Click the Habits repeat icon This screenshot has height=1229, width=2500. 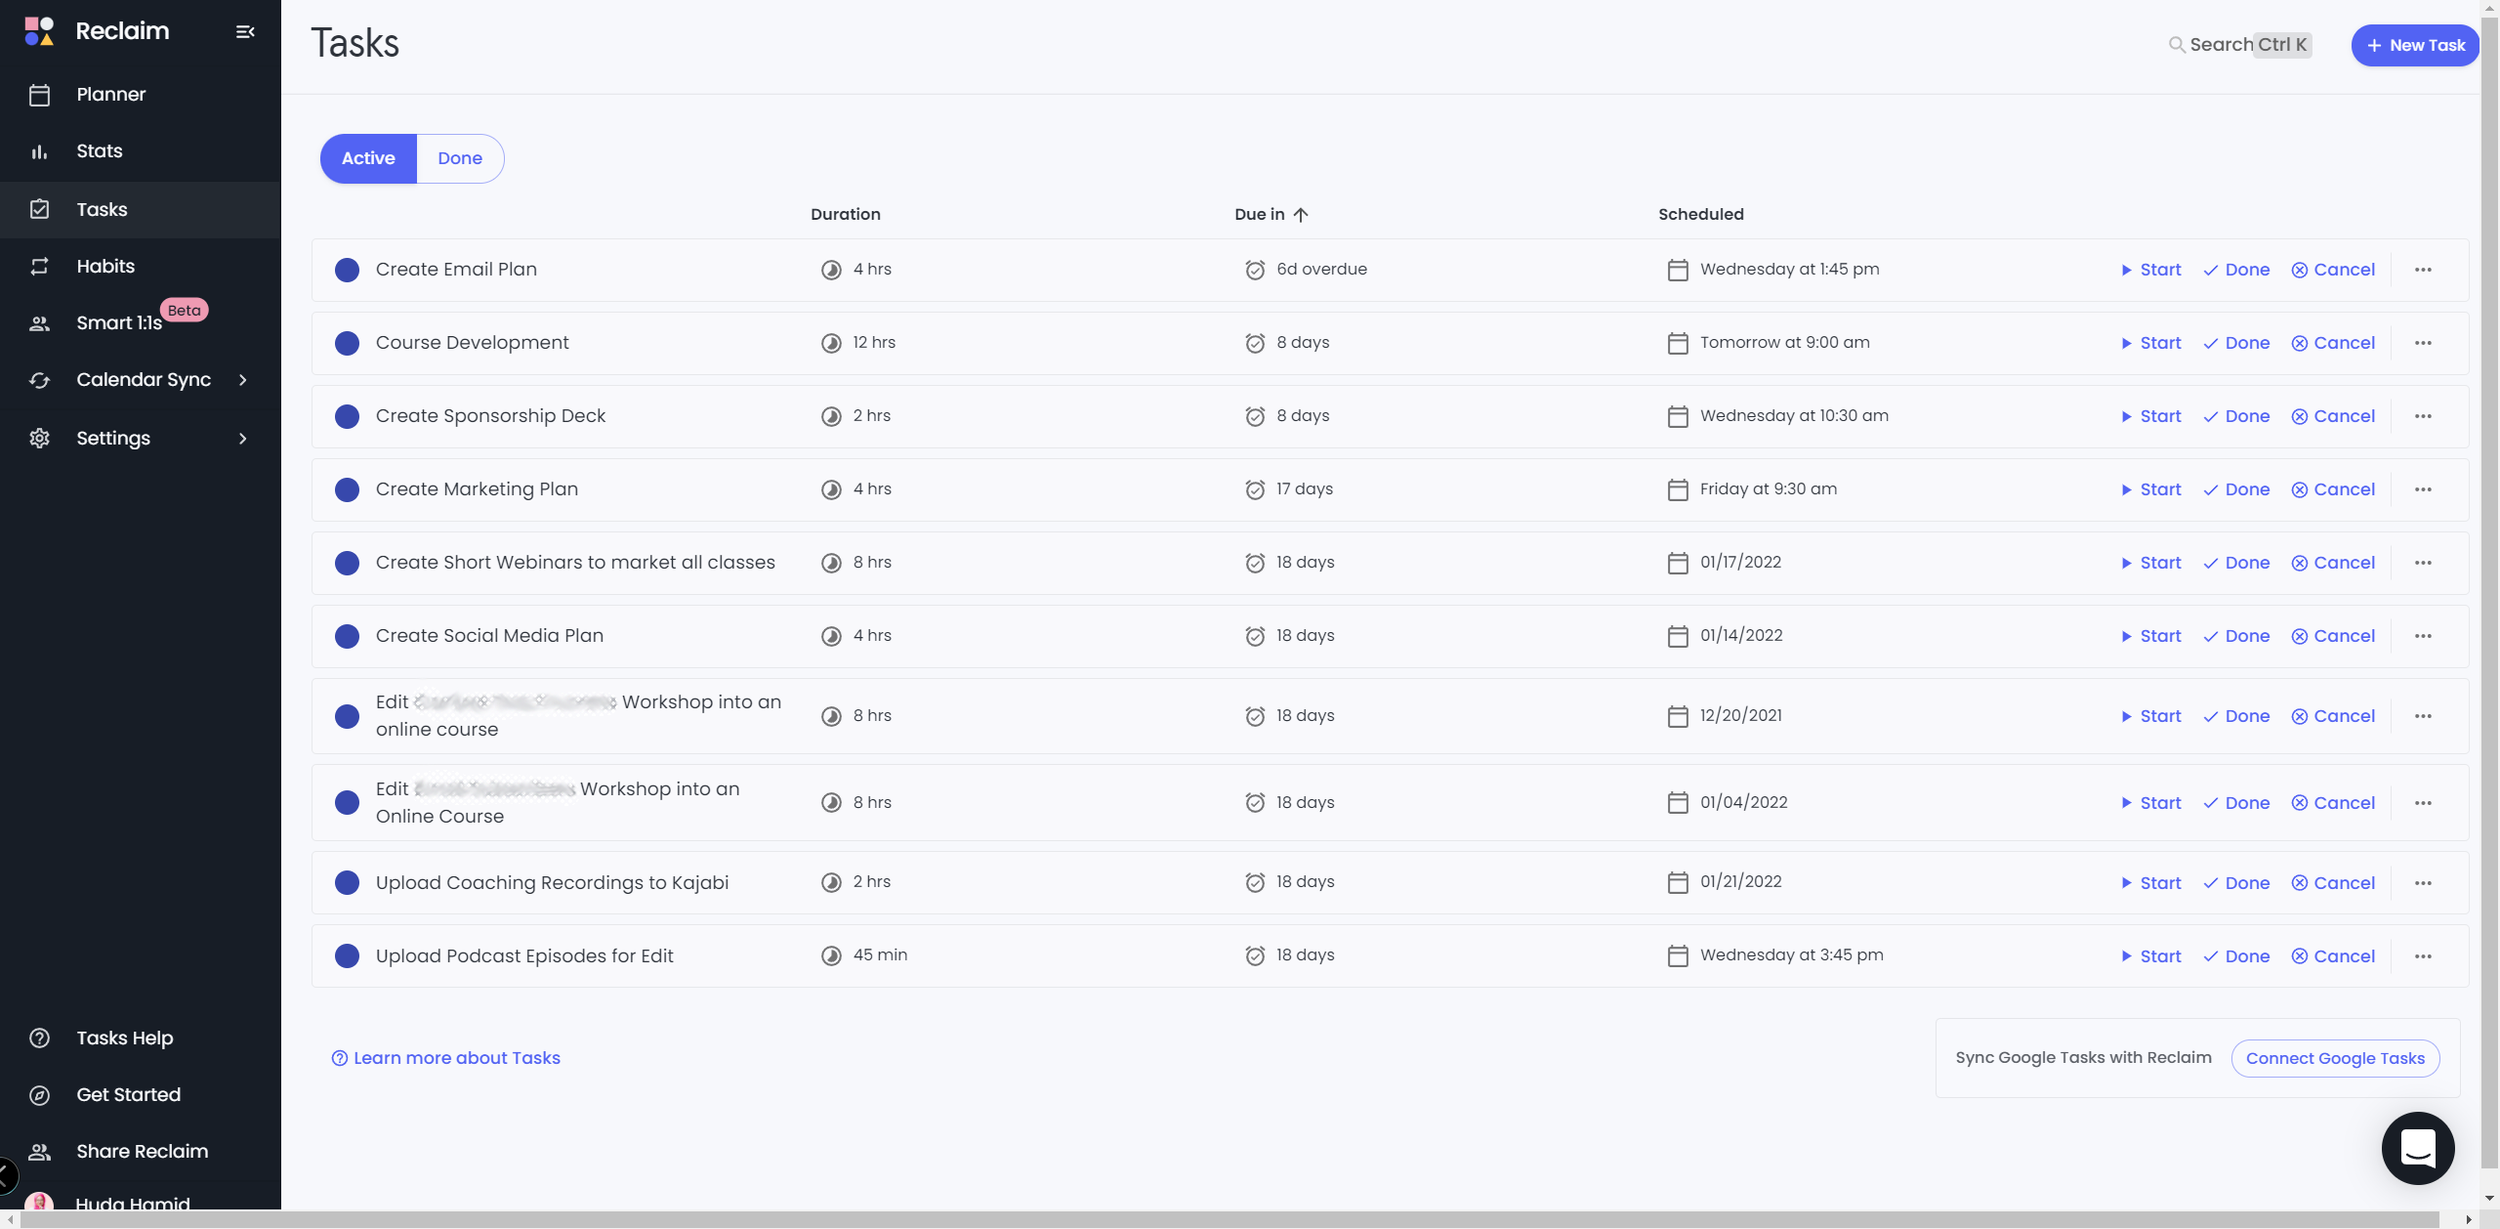(39, 267)
